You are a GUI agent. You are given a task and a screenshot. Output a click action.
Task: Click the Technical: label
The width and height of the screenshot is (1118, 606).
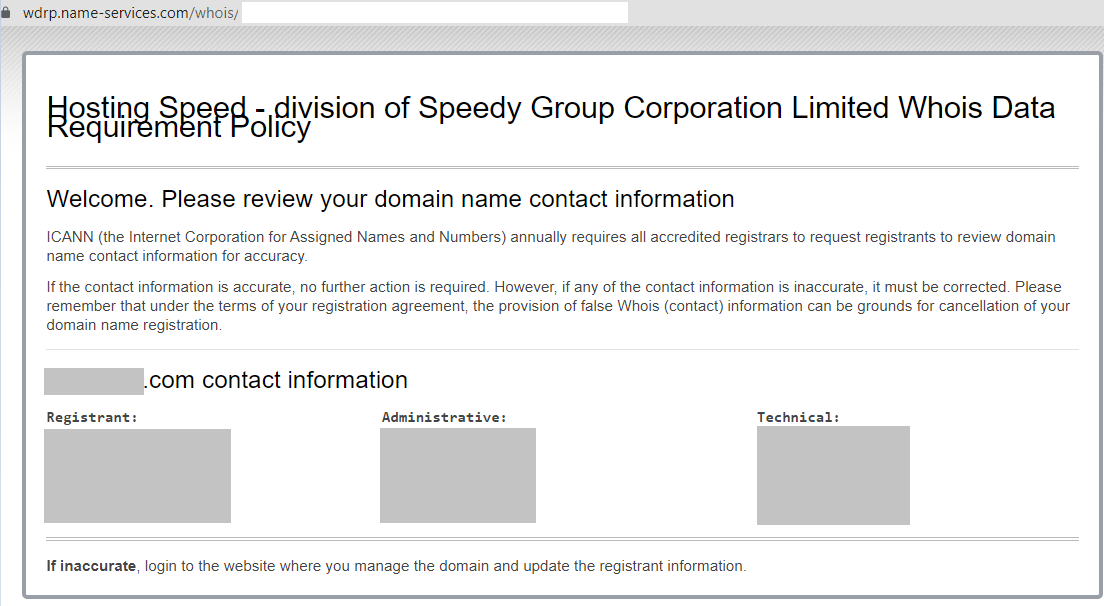(x=798, y=417)
